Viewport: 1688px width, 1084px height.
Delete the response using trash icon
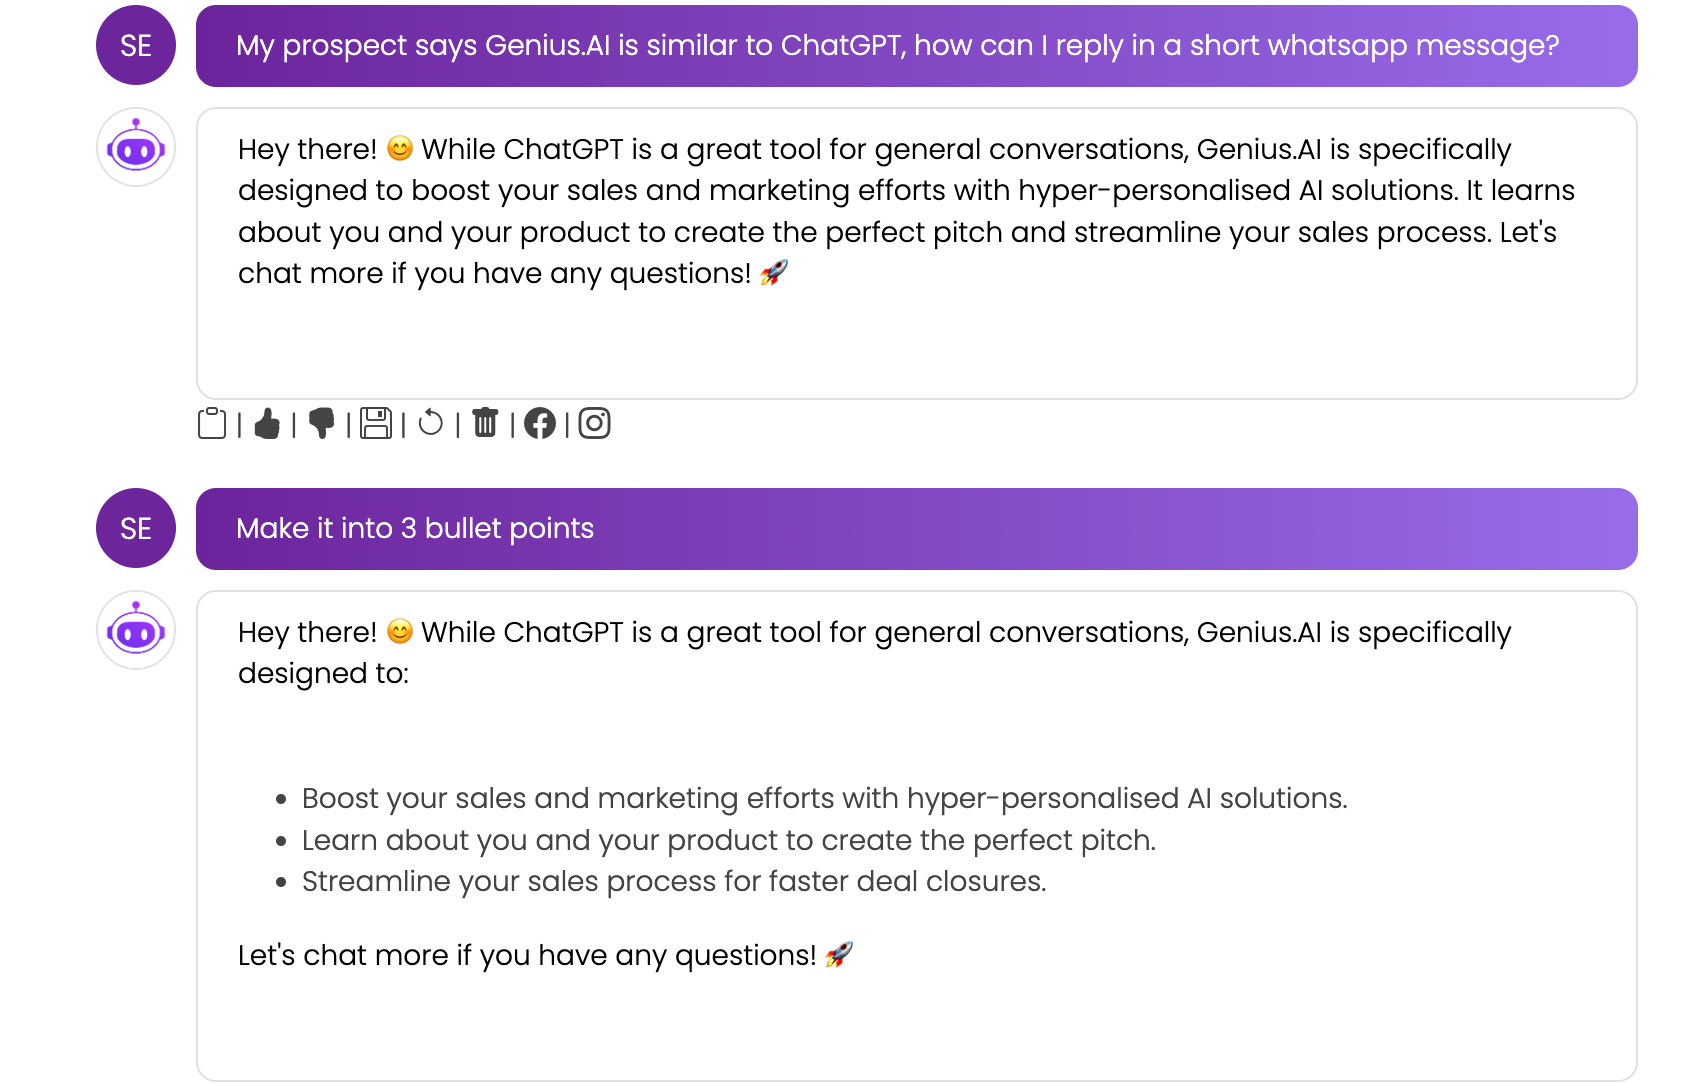click(485, 424)
